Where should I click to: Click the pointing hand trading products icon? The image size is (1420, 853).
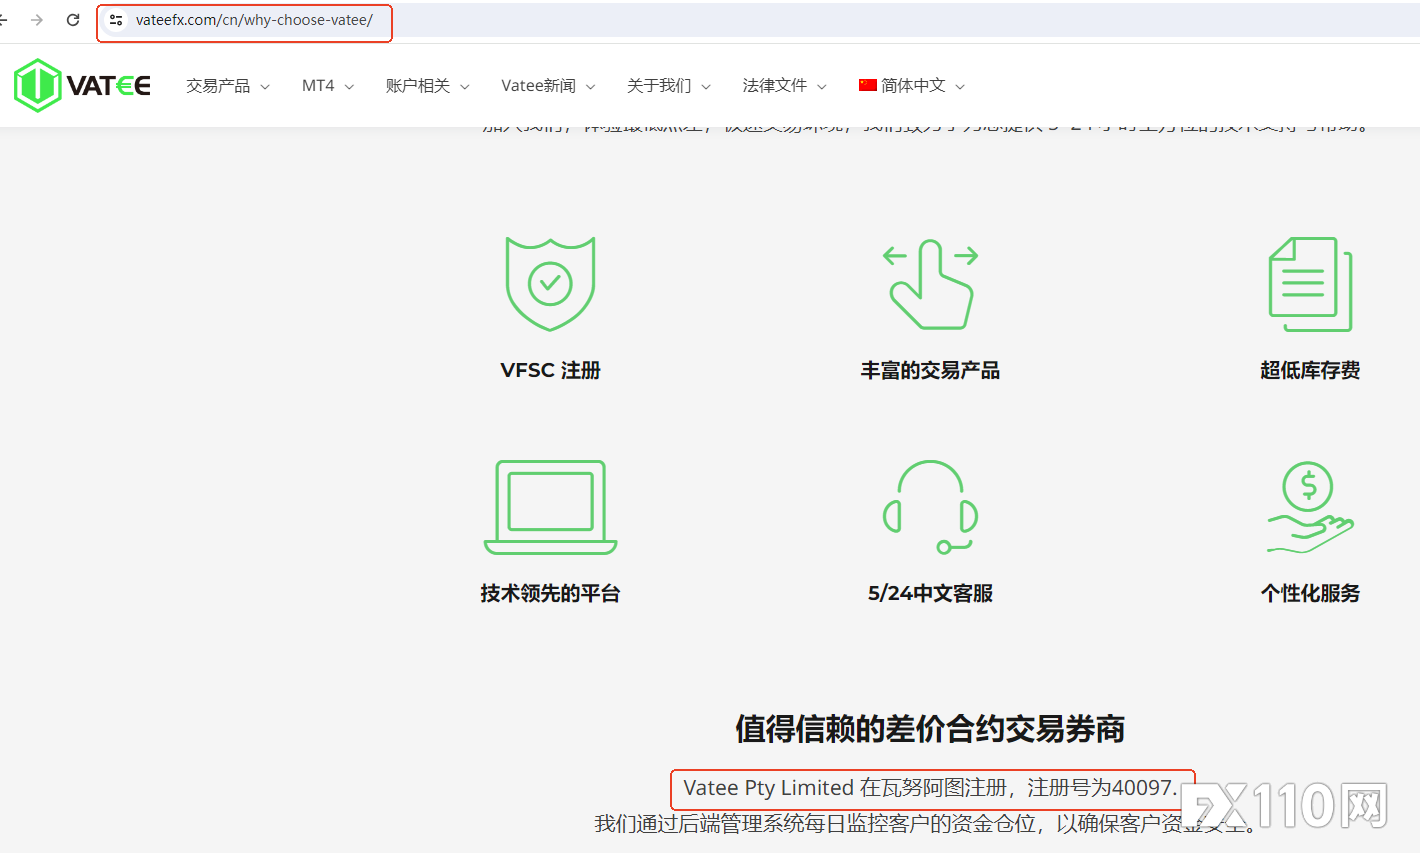coord(931,284)
